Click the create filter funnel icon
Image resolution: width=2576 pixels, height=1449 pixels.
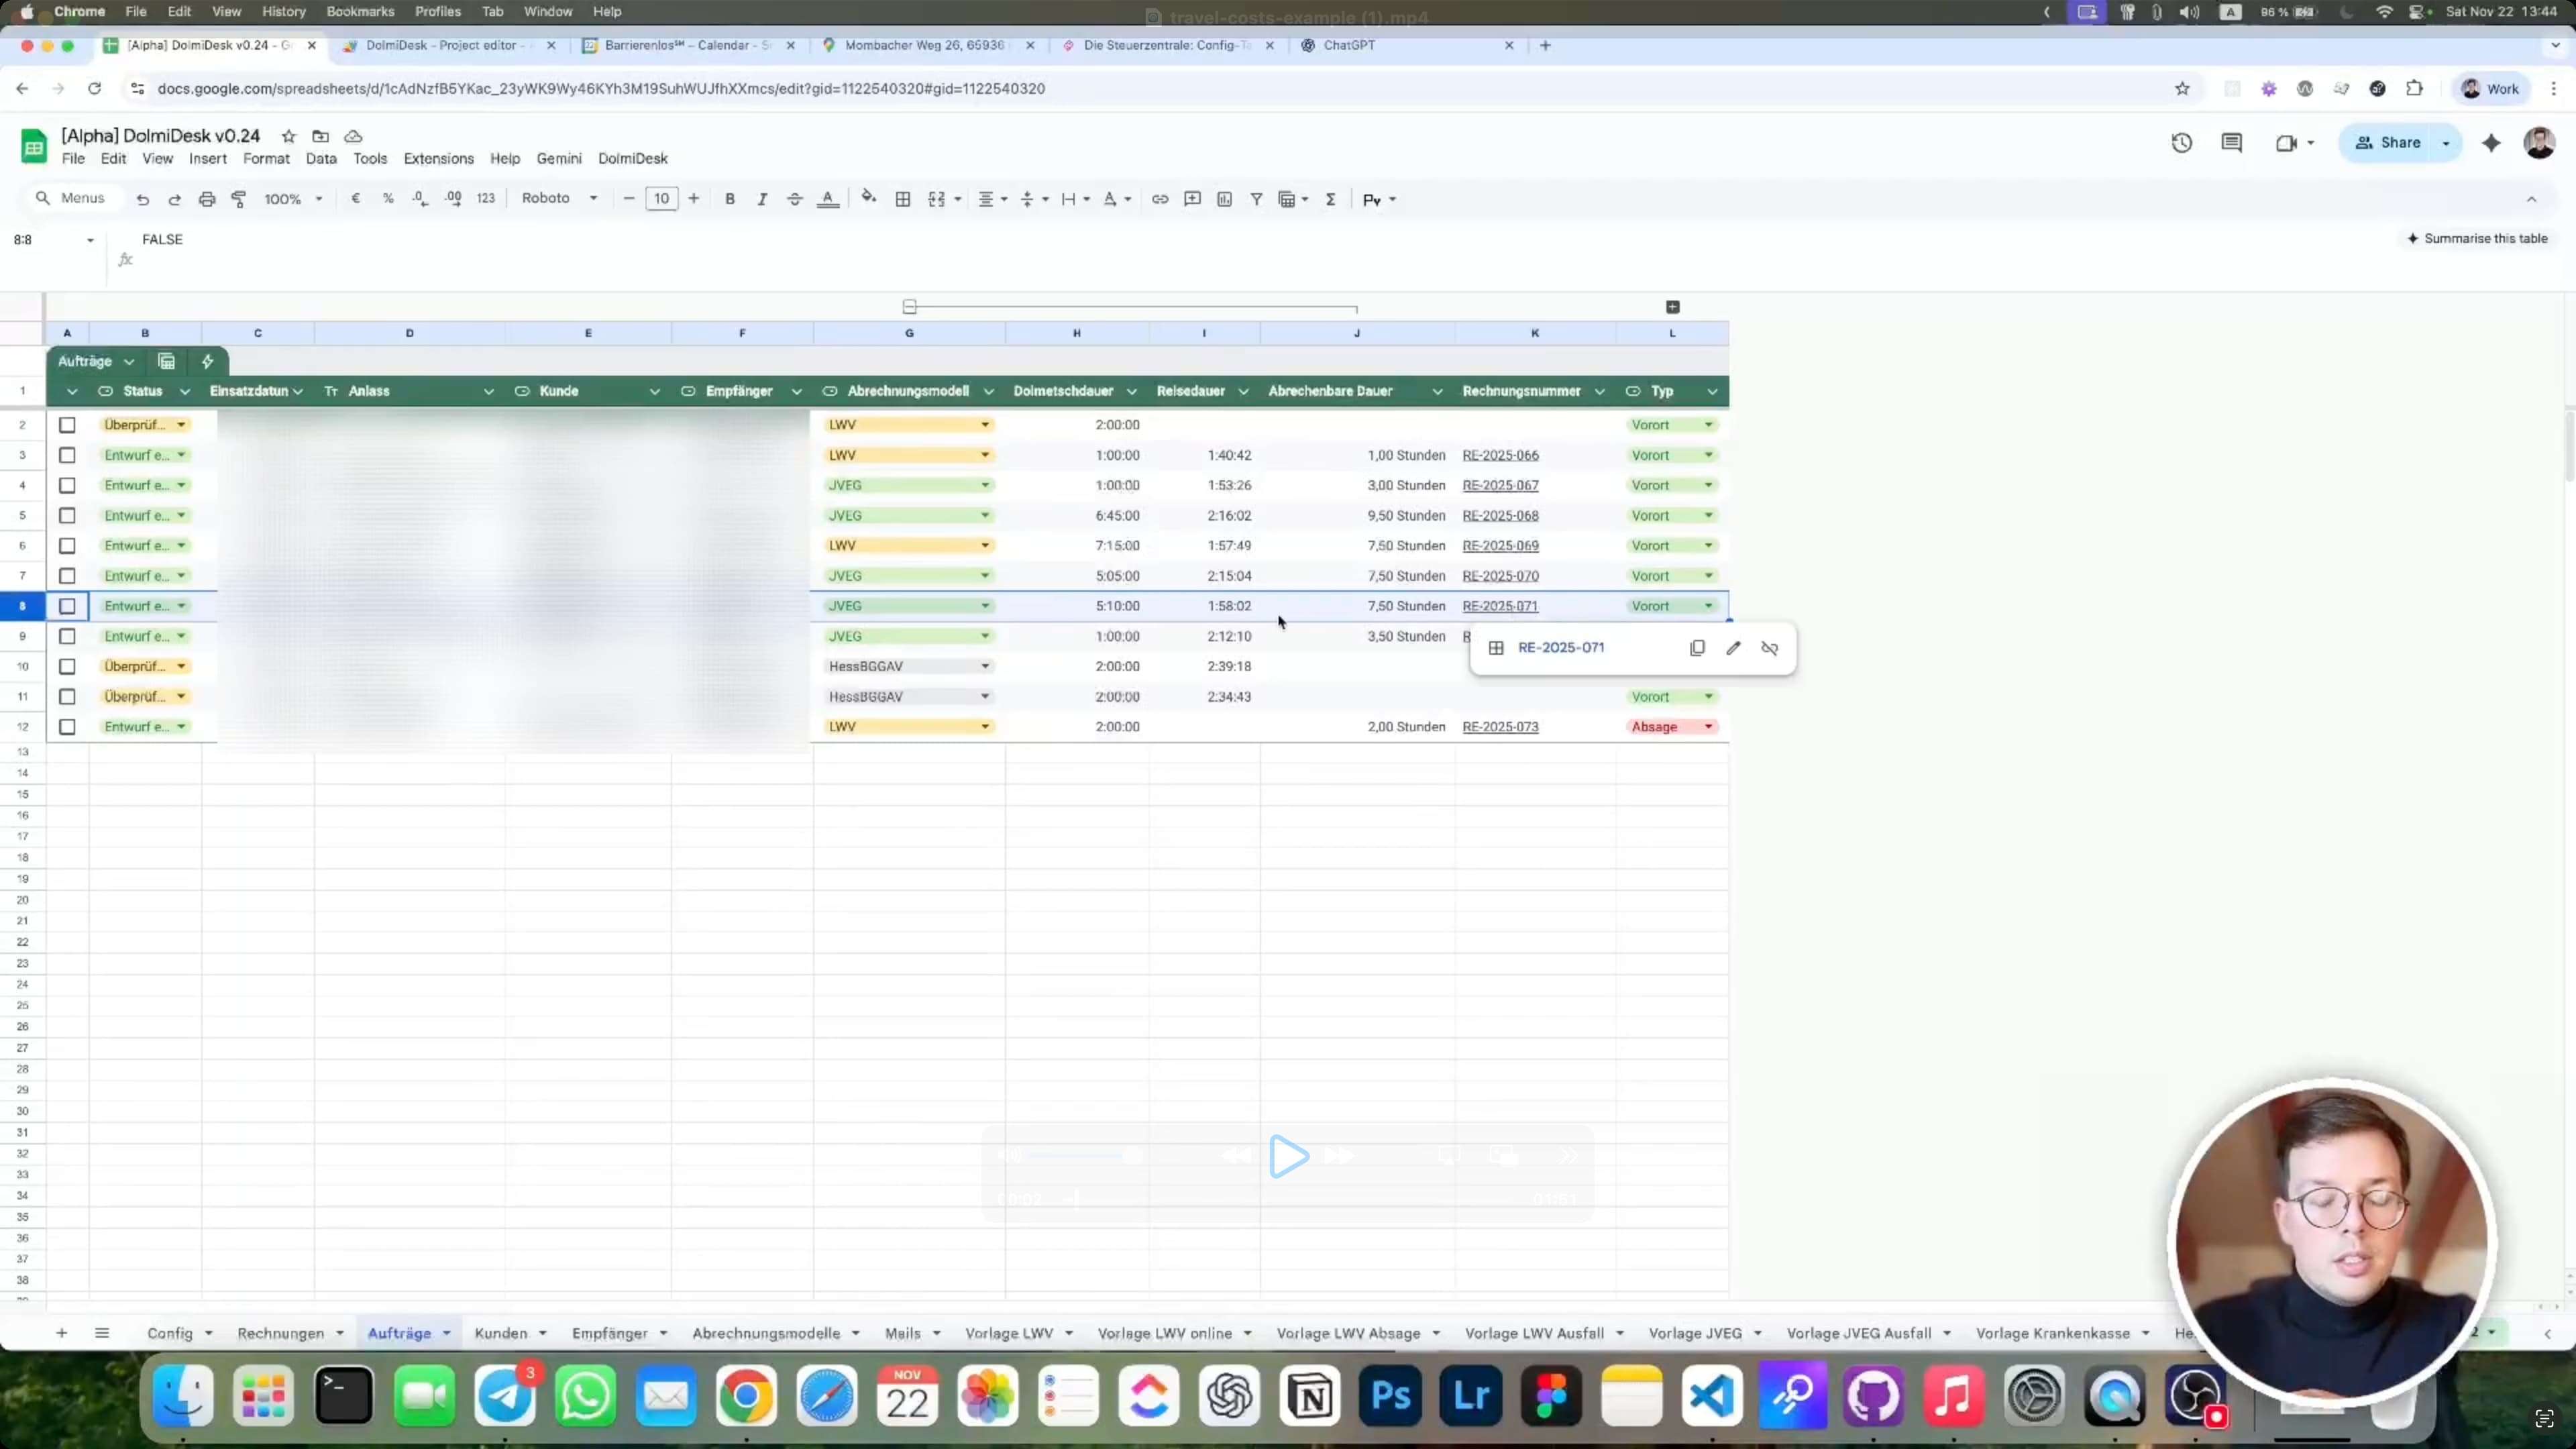pyautogui.click(x=1256, y=199)
